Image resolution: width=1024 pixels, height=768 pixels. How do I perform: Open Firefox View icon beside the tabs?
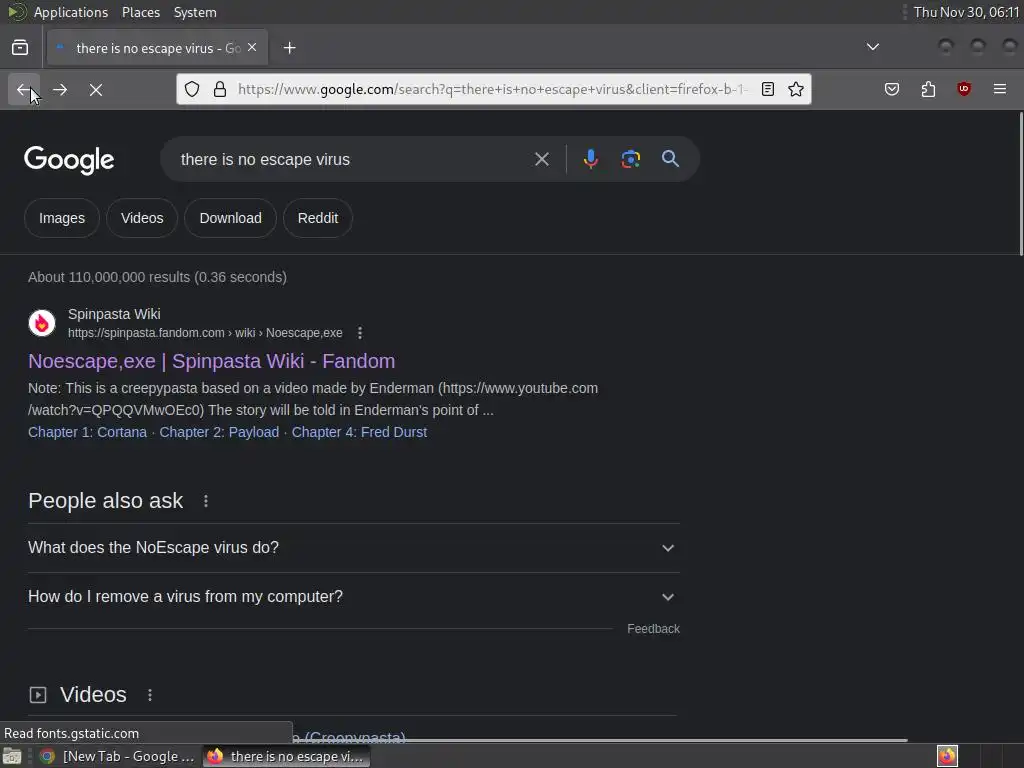coord(20,48)
